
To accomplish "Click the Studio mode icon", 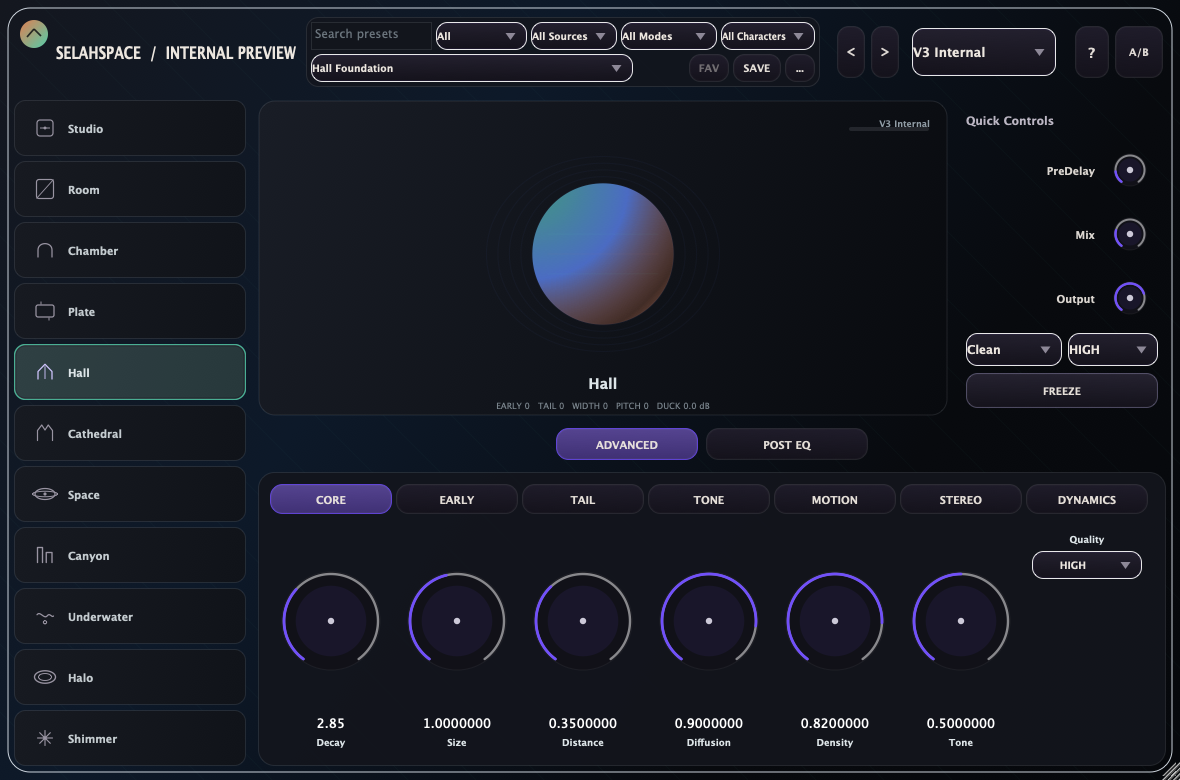I will pos(45,129).
